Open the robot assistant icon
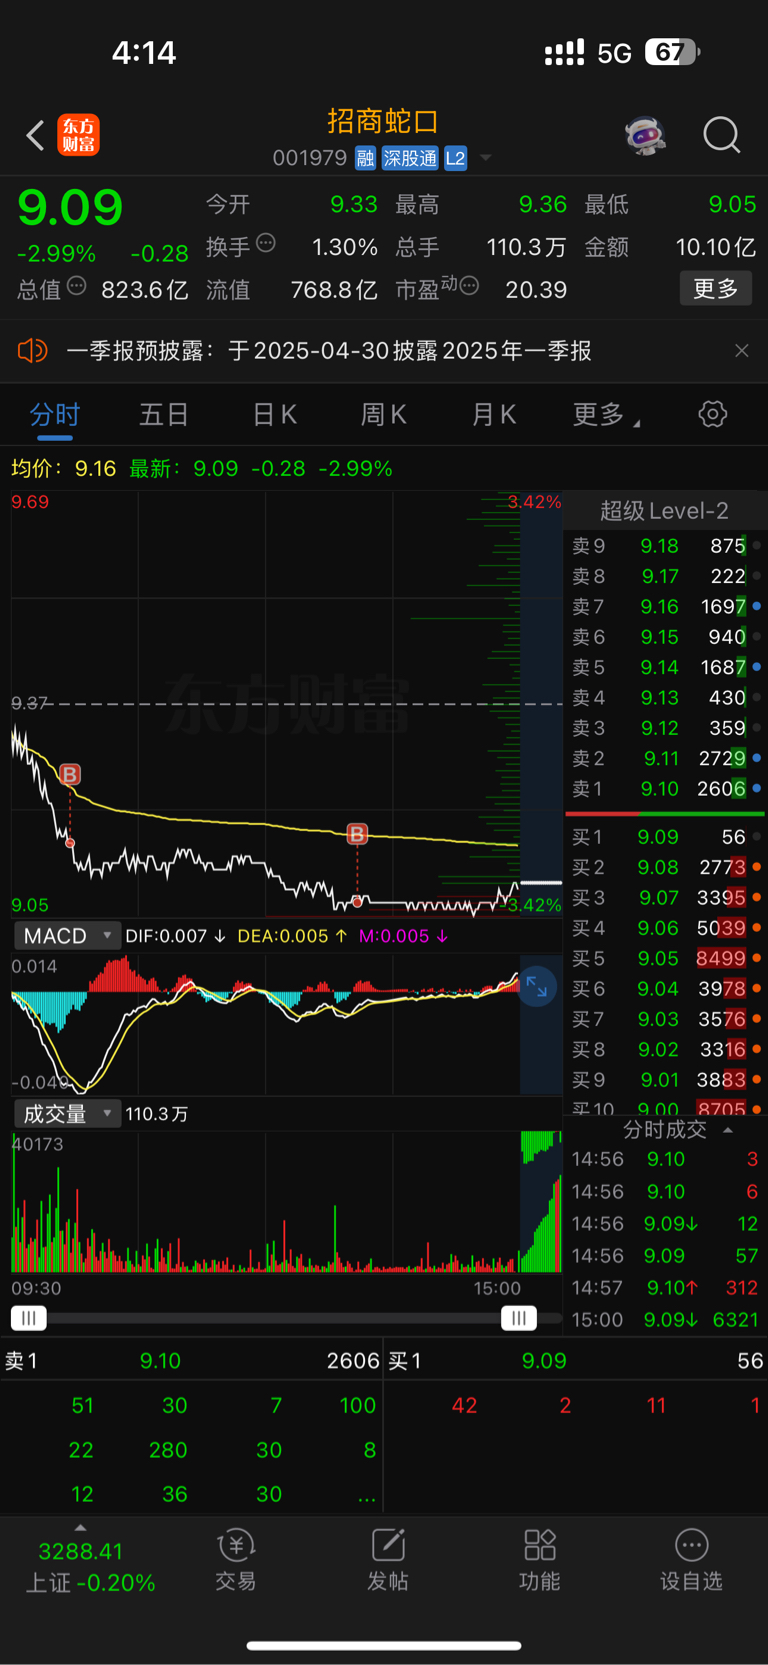The image size is (768, 1665). click(646, 135)
